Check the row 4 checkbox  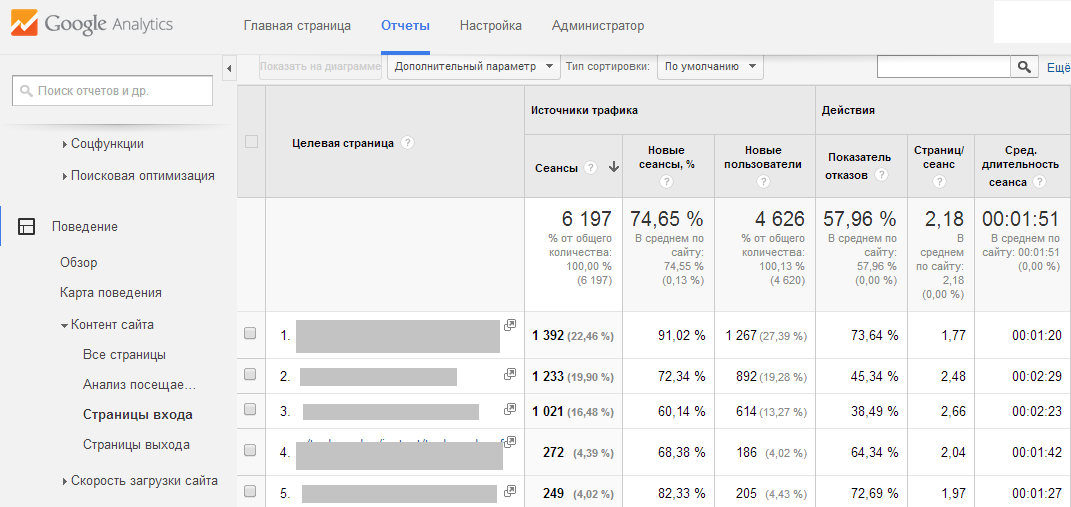coord(250,450)
